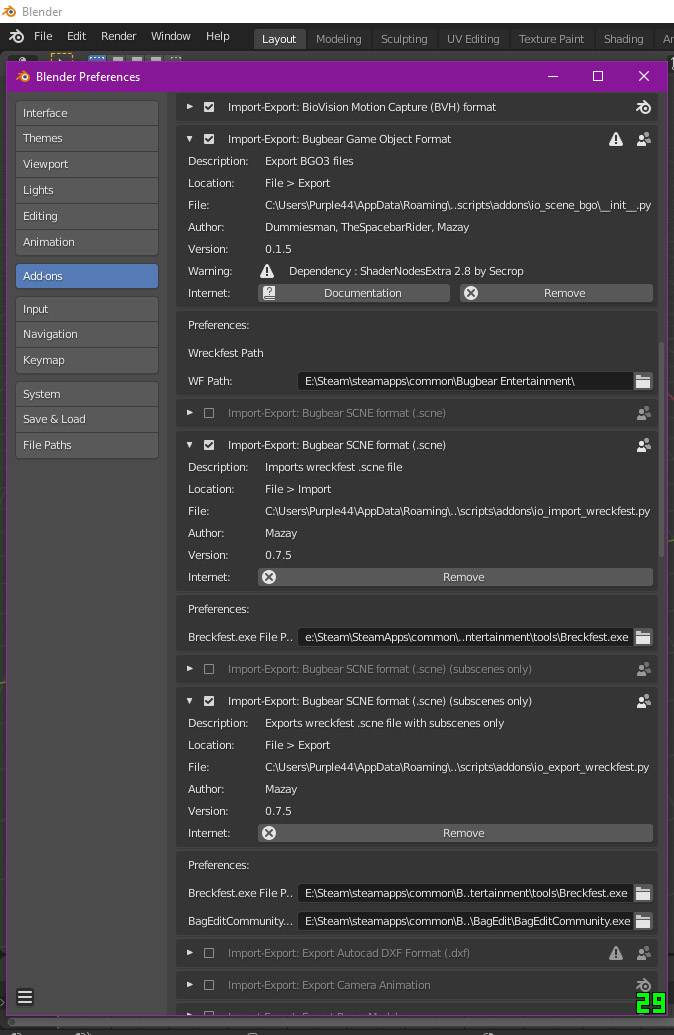Click warning triangle on Bugbear Game Object row
Image resolution: width=674 pixels, height=1035 pixels.
pos(615,139)
